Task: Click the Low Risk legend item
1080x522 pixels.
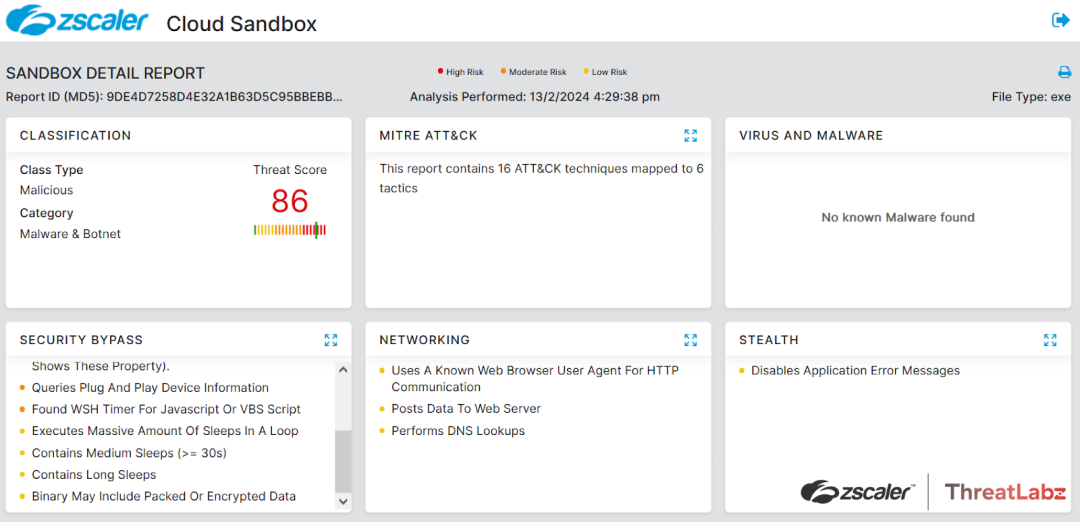Action: (x=606, y=72)
